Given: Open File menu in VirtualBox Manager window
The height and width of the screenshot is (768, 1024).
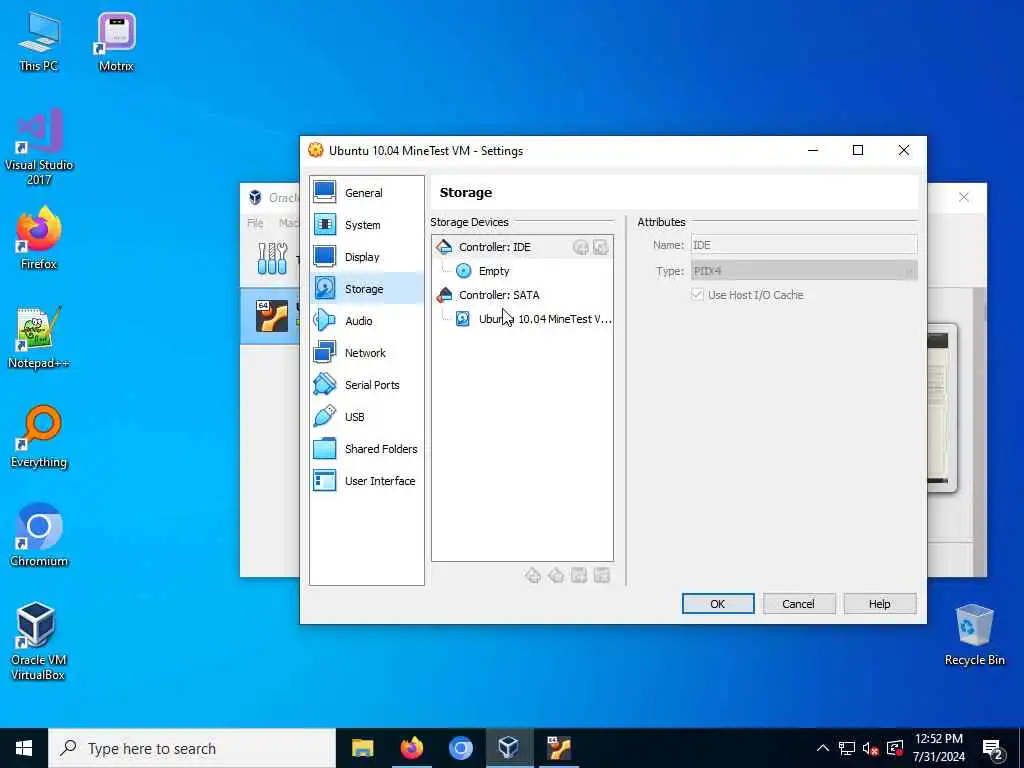Looking at the screenshot, I should coord(255,223).
